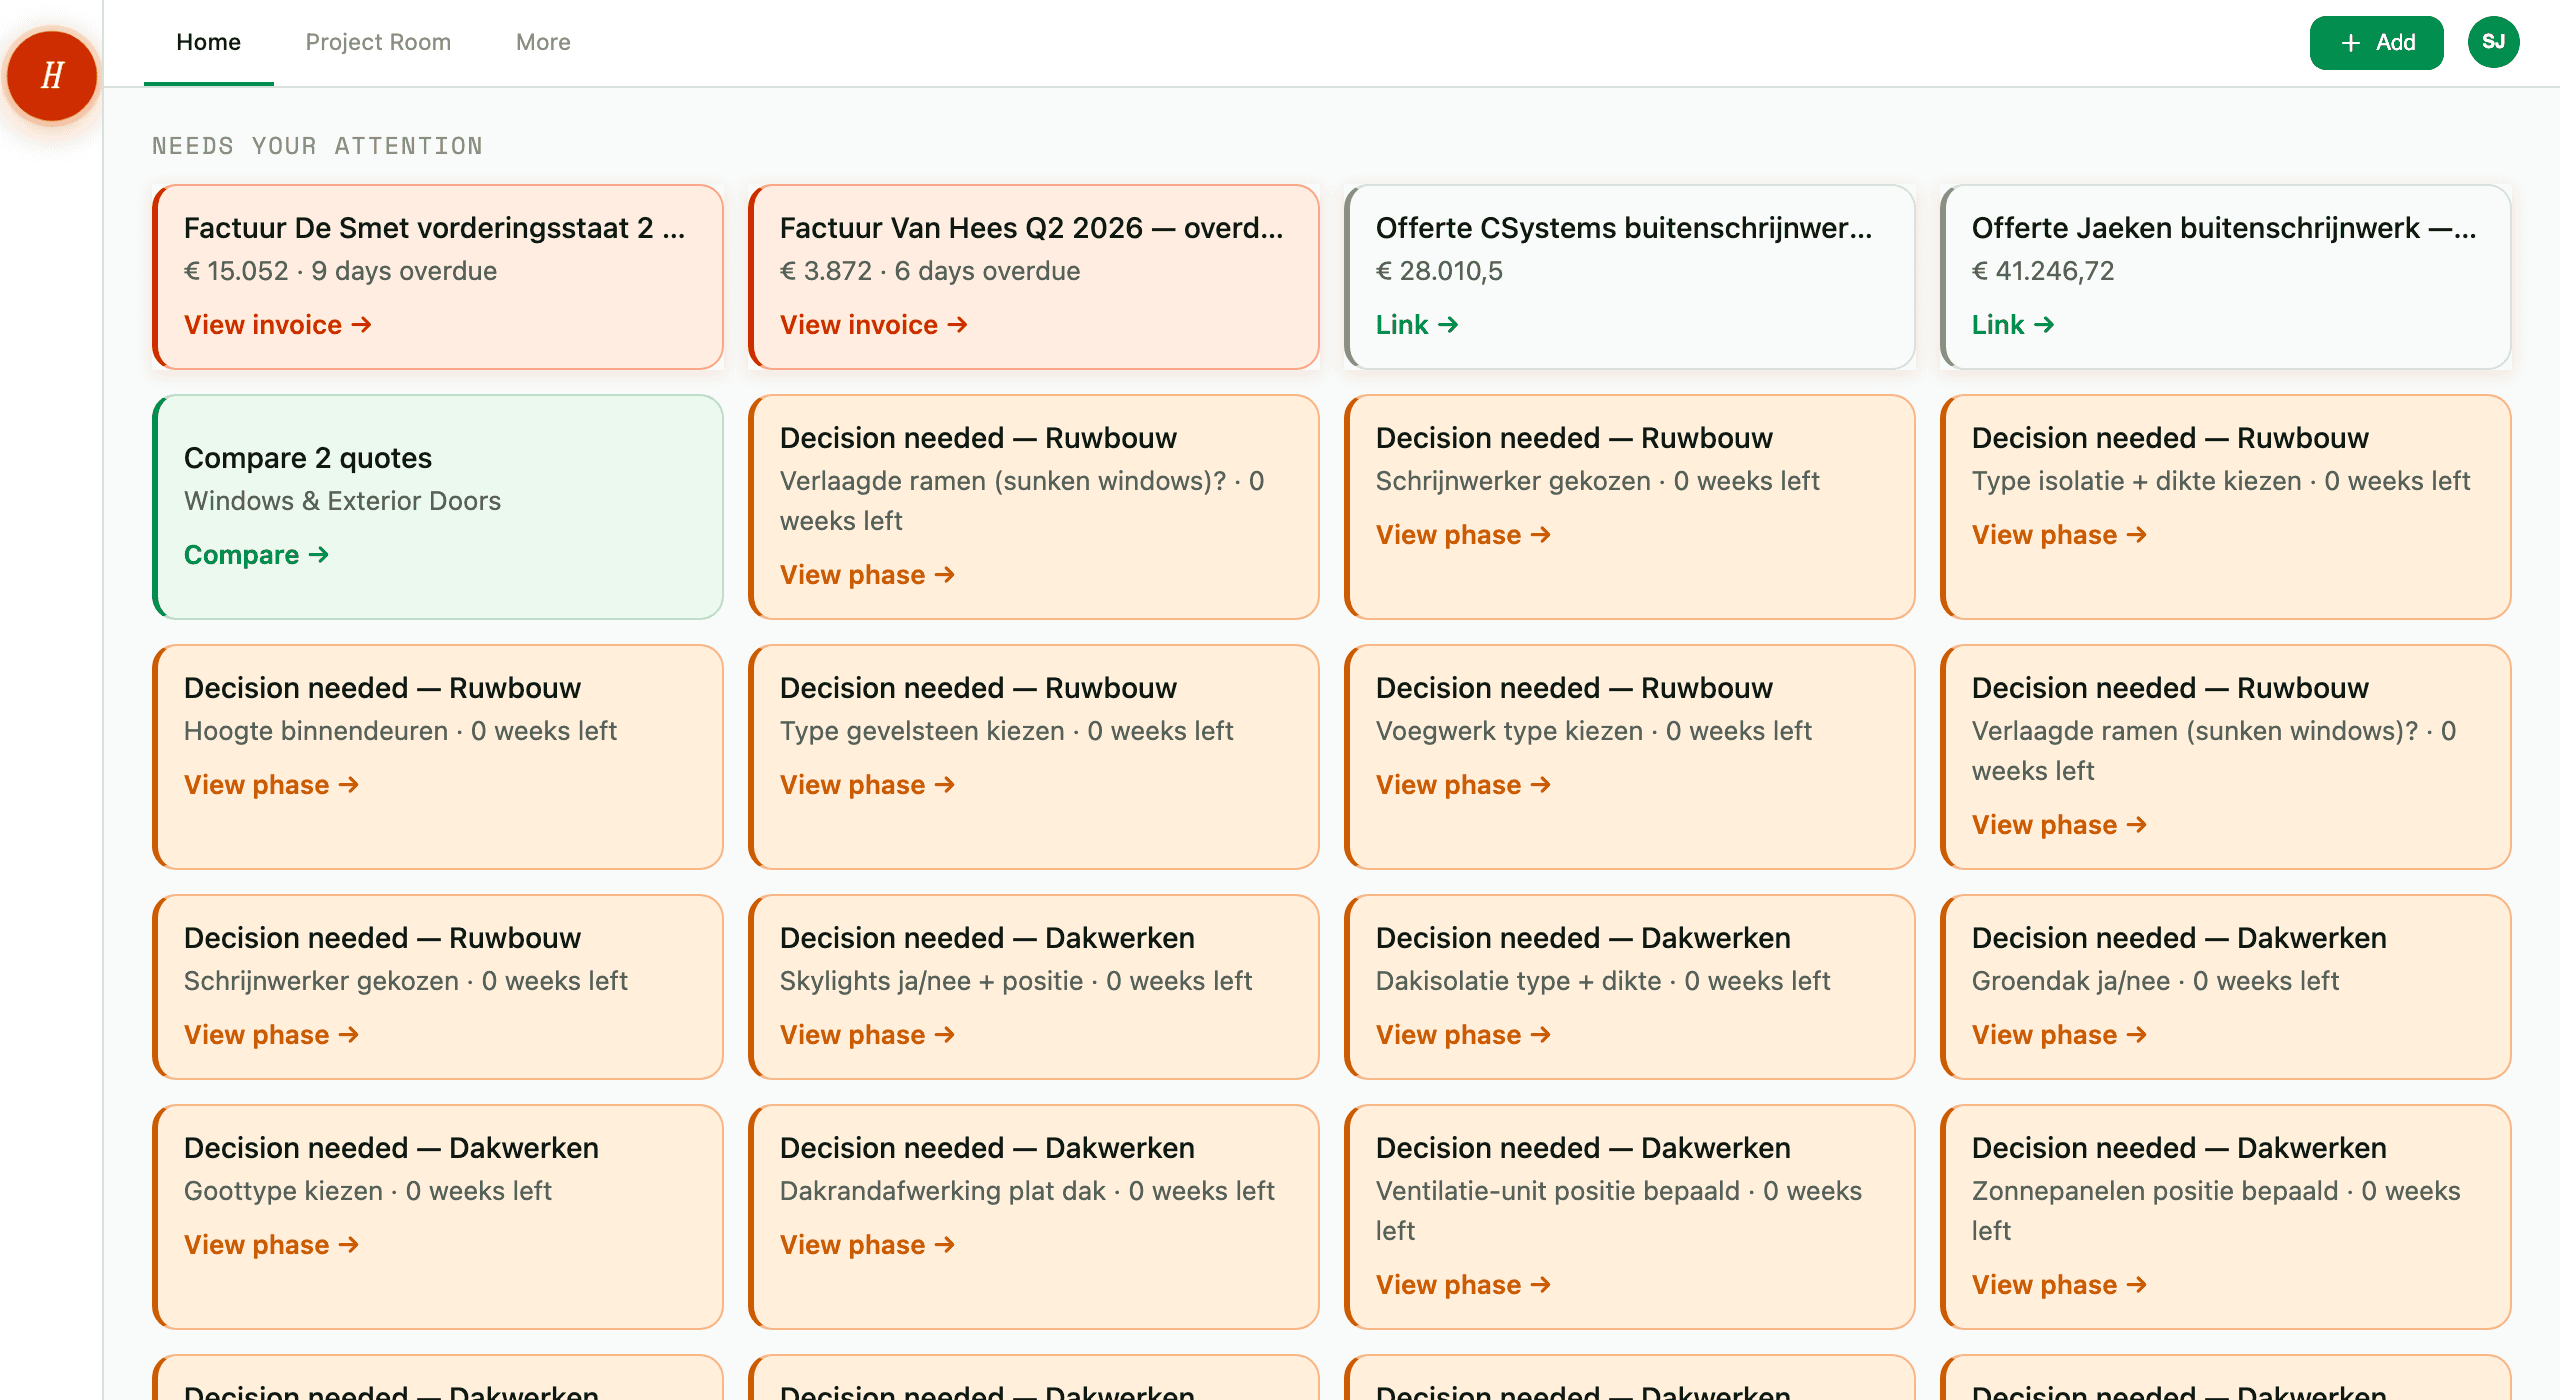The height and width of the screenshot is (1400, 2560).
Task: View phase for Goottype kiezen
Action: click(271, 1245)
